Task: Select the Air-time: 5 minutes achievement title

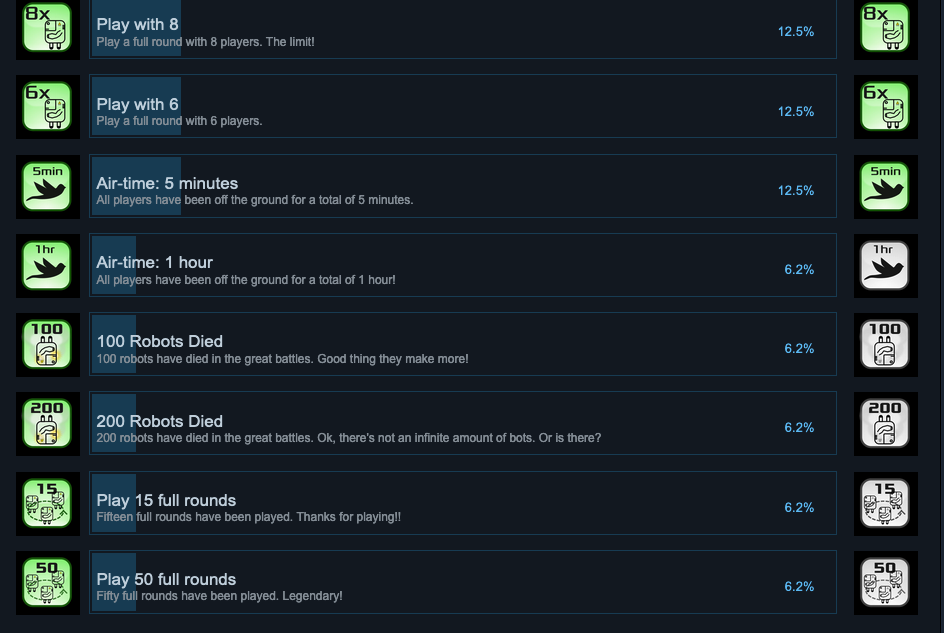Action: 167,184
